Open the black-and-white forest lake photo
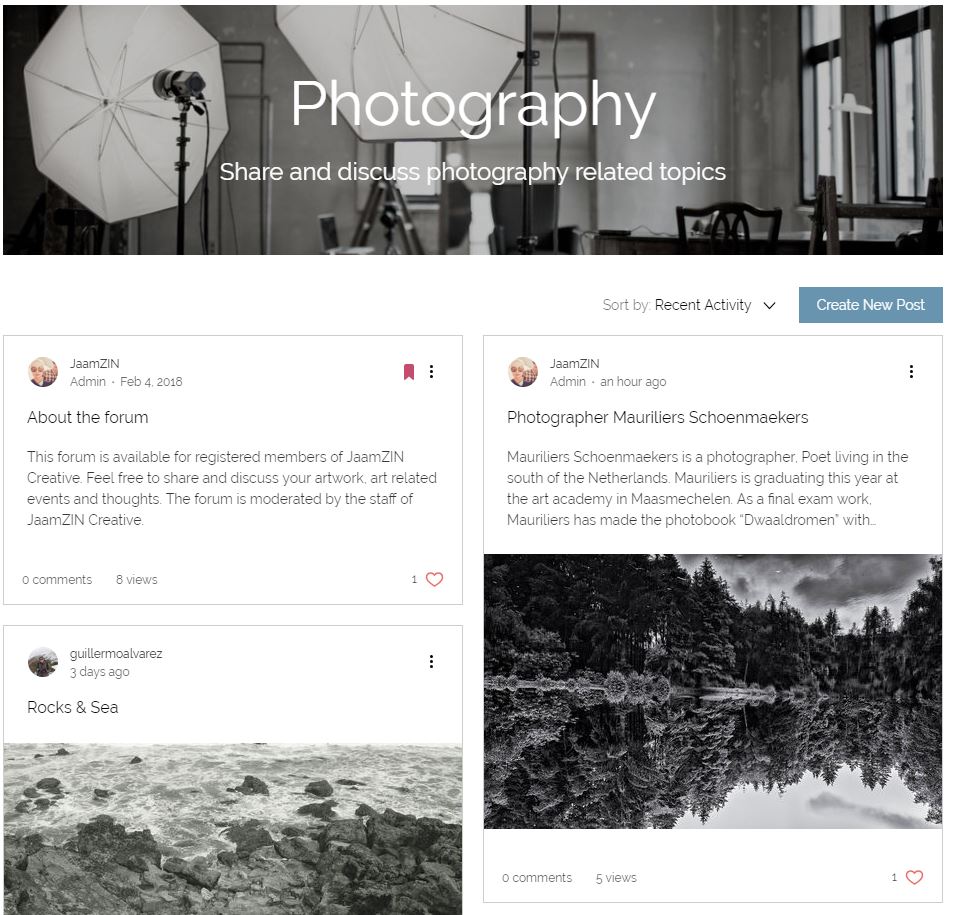 712,691
